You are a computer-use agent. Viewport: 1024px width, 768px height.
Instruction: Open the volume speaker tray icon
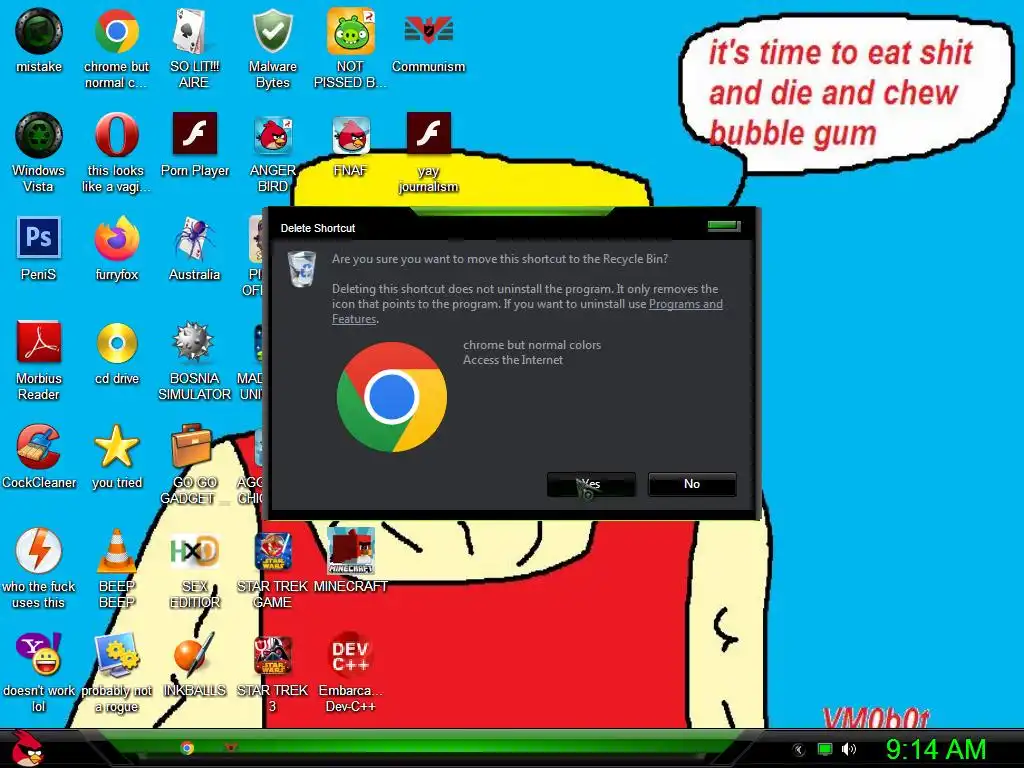[x=849, y=749]
